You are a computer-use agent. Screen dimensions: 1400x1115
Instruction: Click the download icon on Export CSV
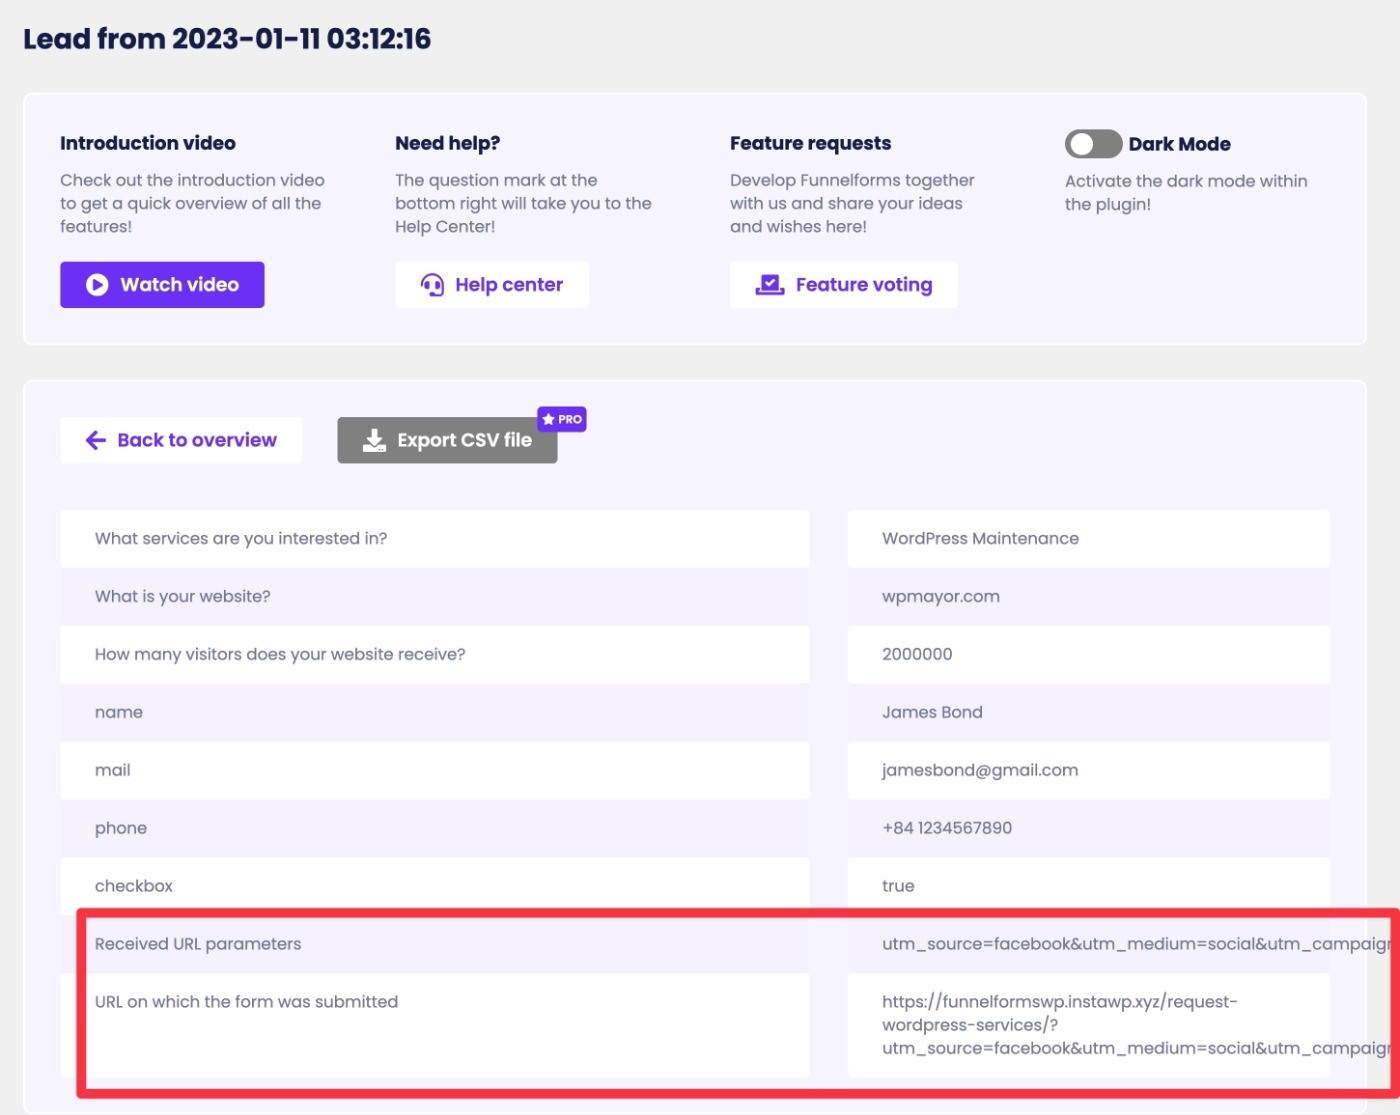374,440
